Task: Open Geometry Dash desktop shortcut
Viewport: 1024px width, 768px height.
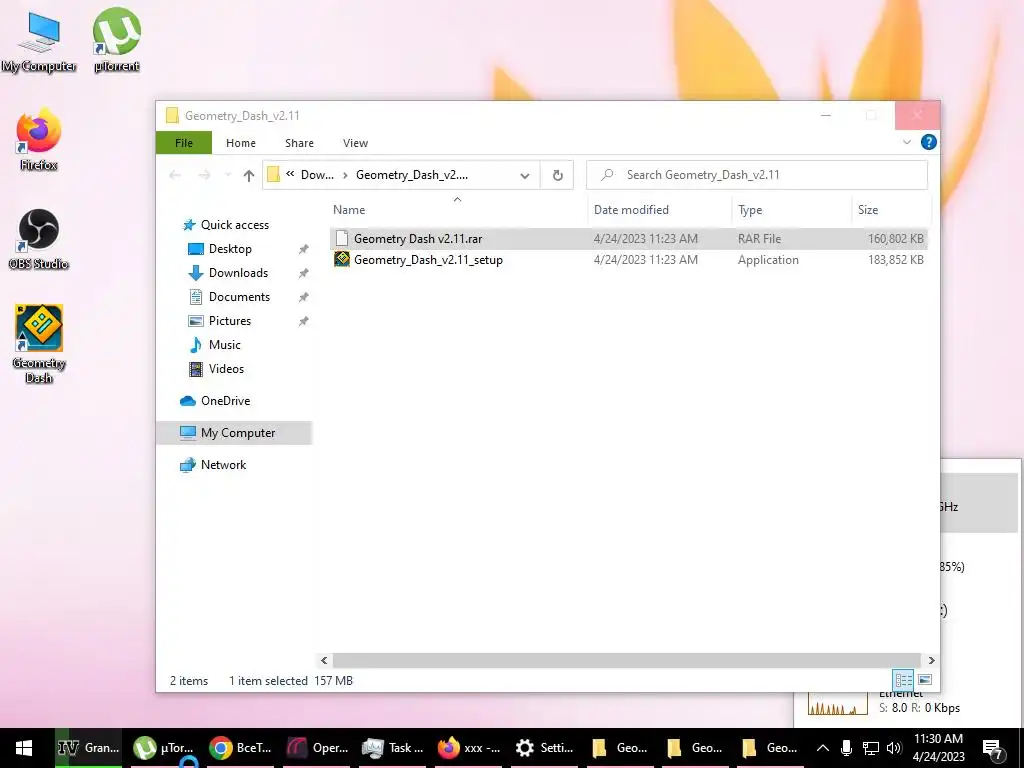Action: pos(39,344)
